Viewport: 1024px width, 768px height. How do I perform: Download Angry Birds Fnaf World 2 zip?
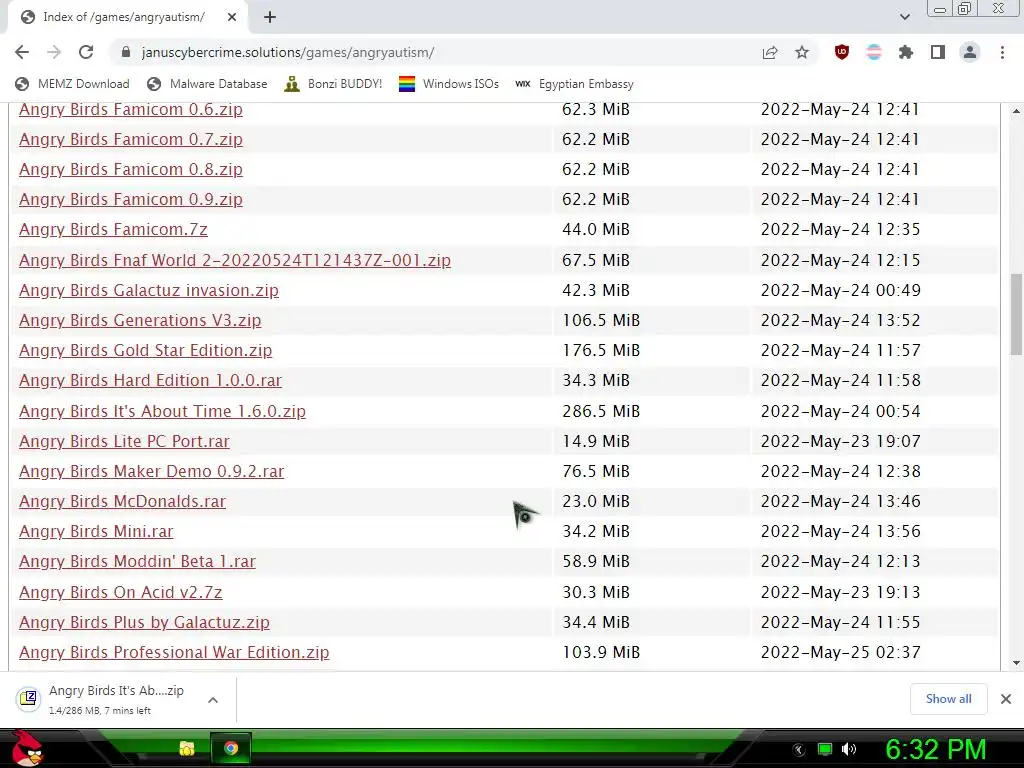tap(234, 260)
